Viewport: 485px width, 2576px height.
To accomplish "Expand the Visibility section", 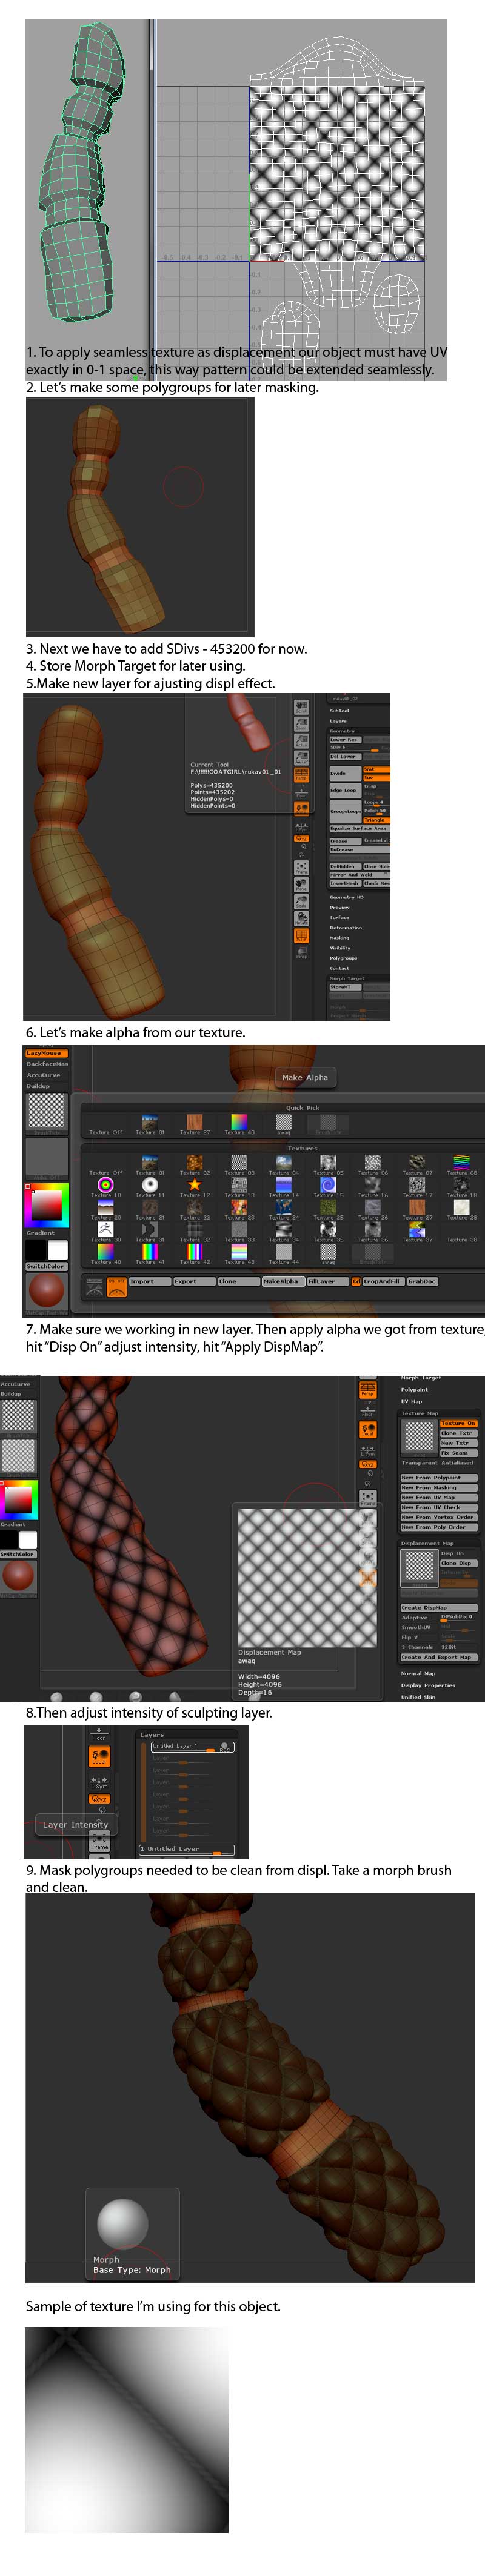I will [x=340, y=948].
